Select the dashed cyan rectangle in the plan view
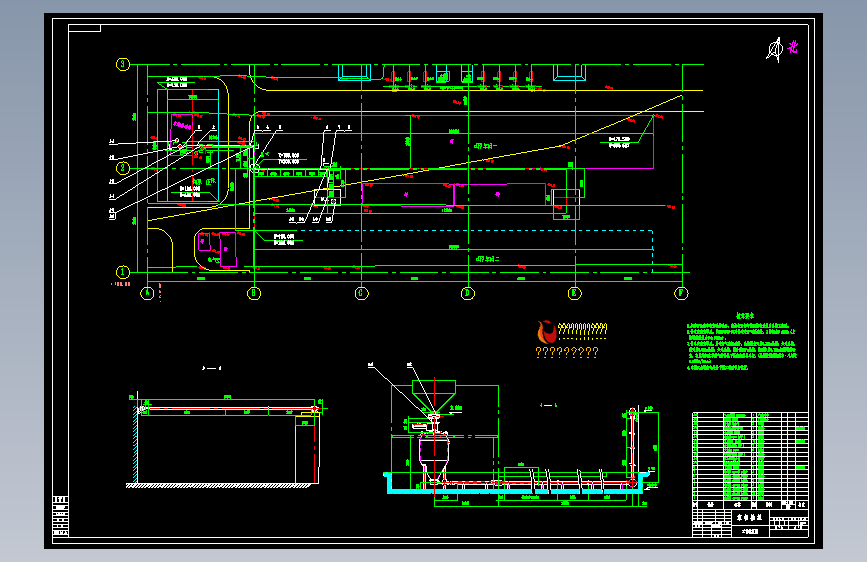 (453, 252)
